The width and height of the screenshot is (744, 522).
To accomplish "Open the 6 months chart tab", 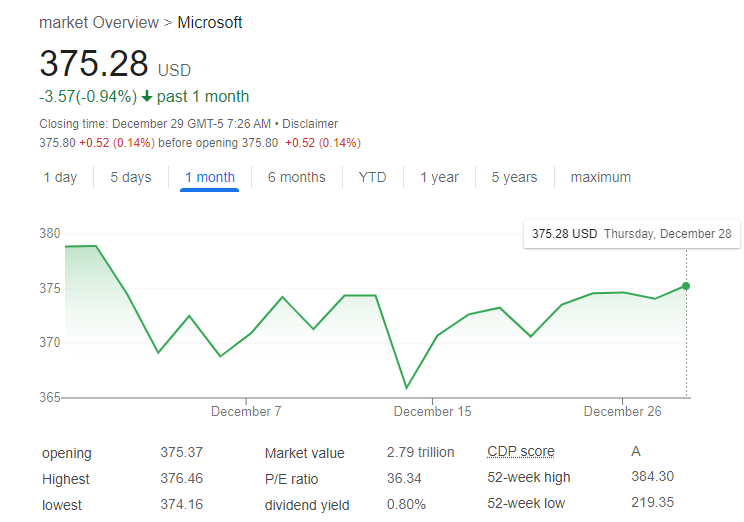I will point(297,177).
